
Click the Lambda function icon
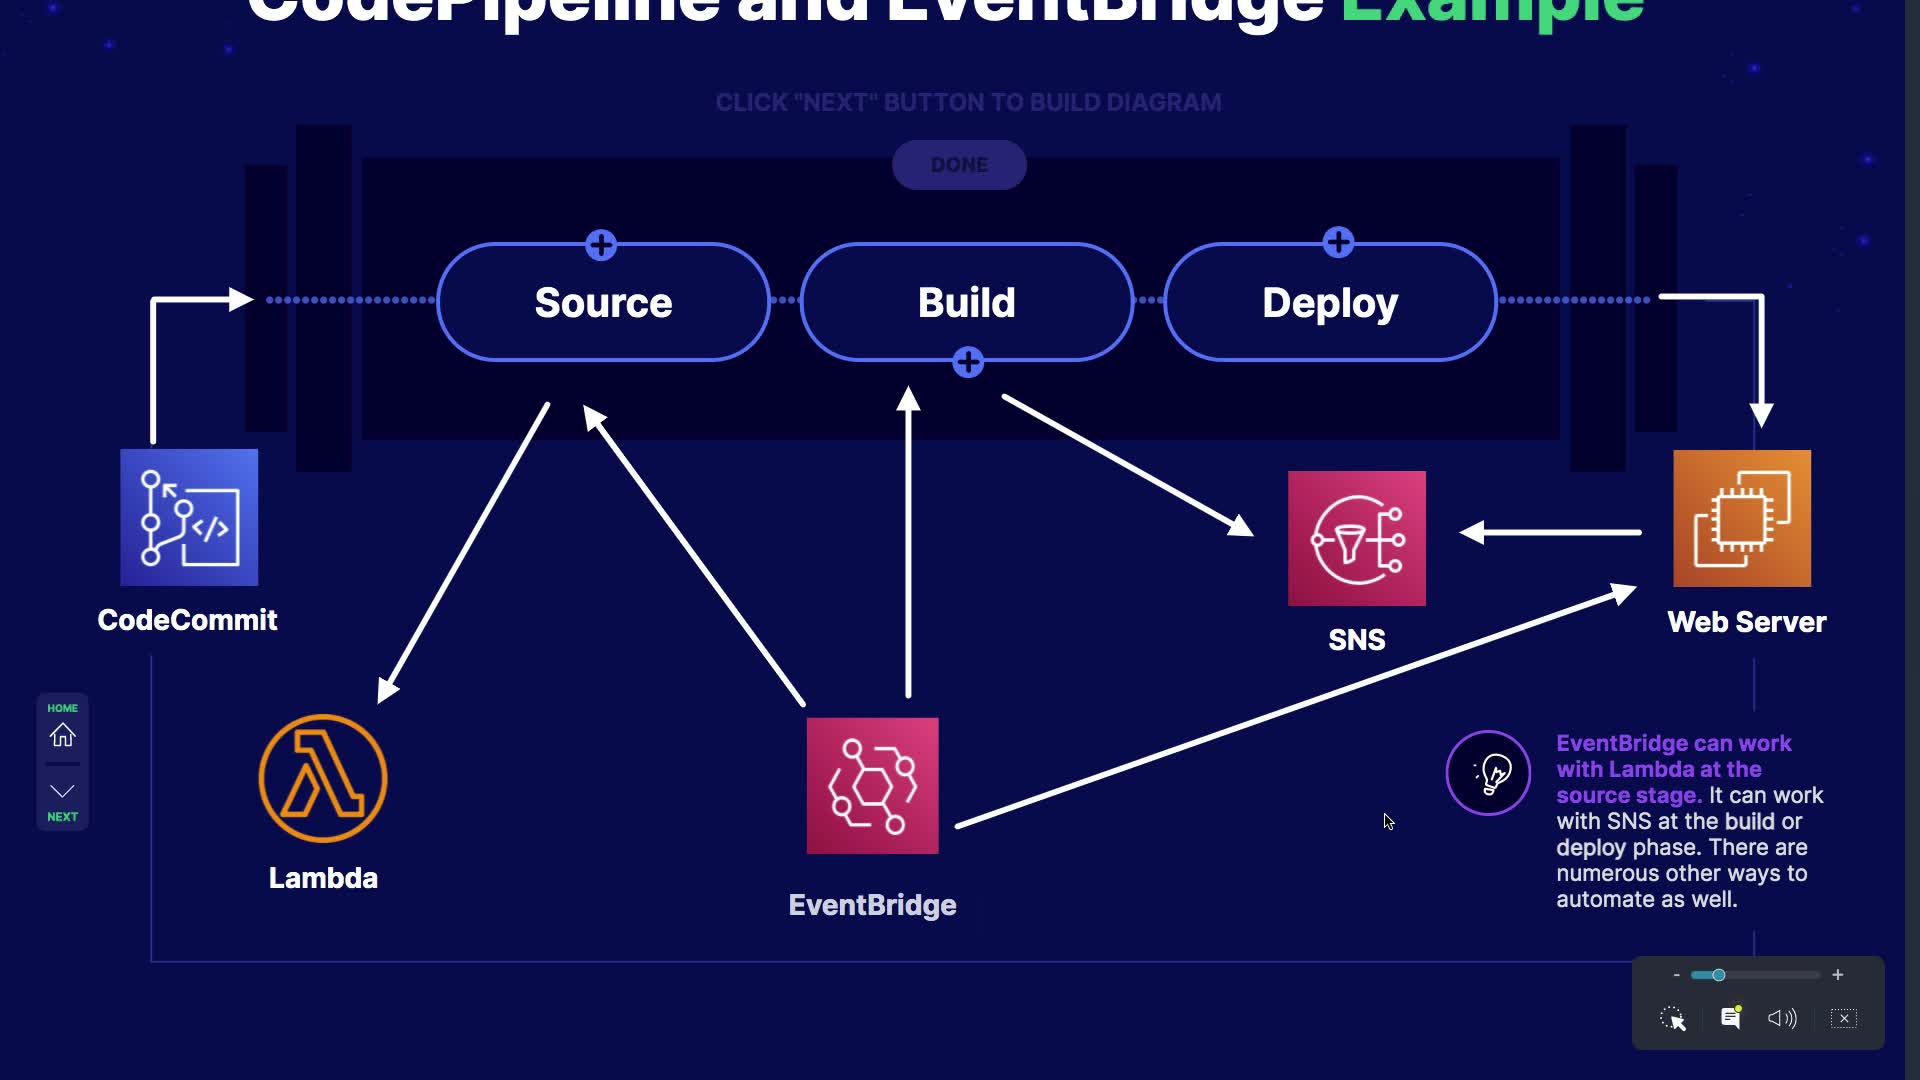pos(322,778)
